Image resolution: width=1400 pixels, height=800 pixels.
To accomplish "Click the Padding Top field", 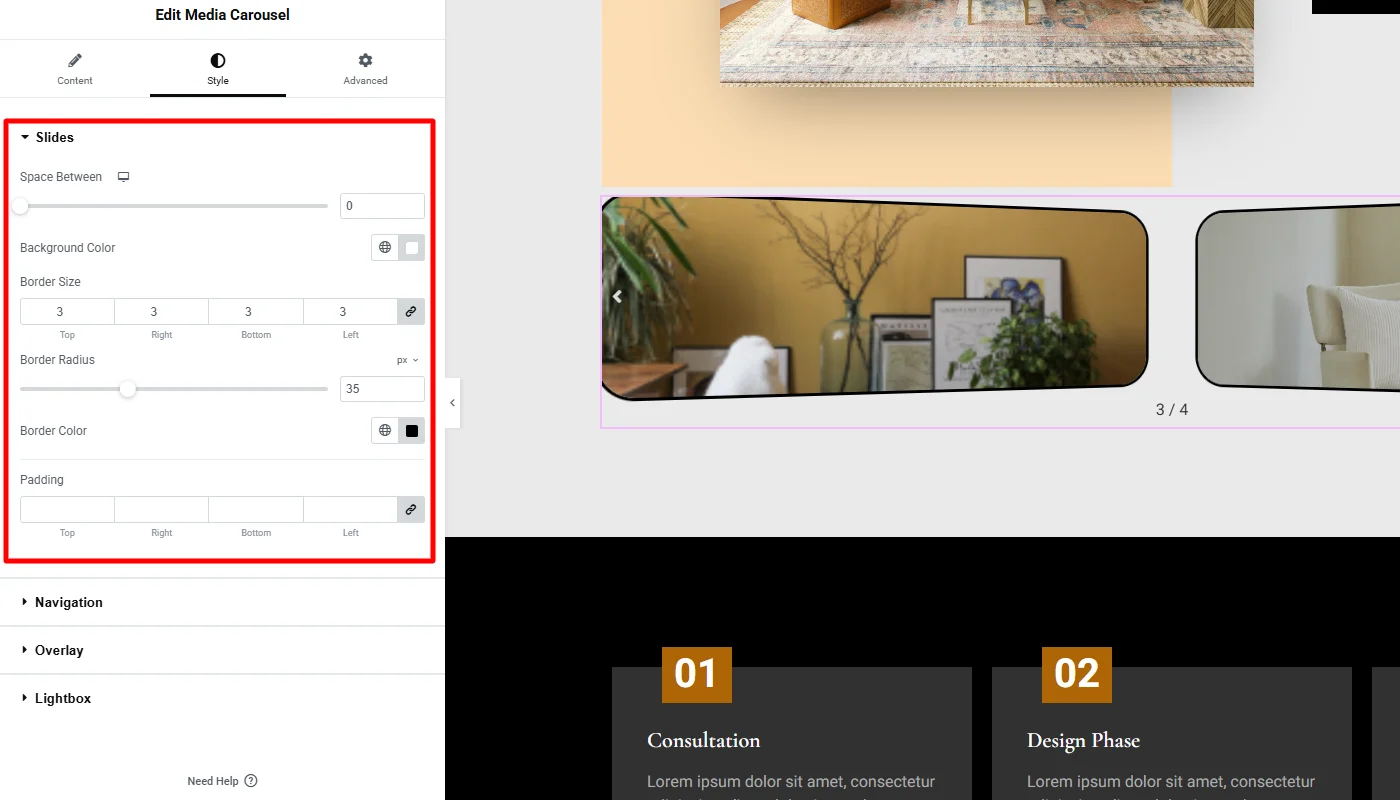I will (x=67, y=510).
